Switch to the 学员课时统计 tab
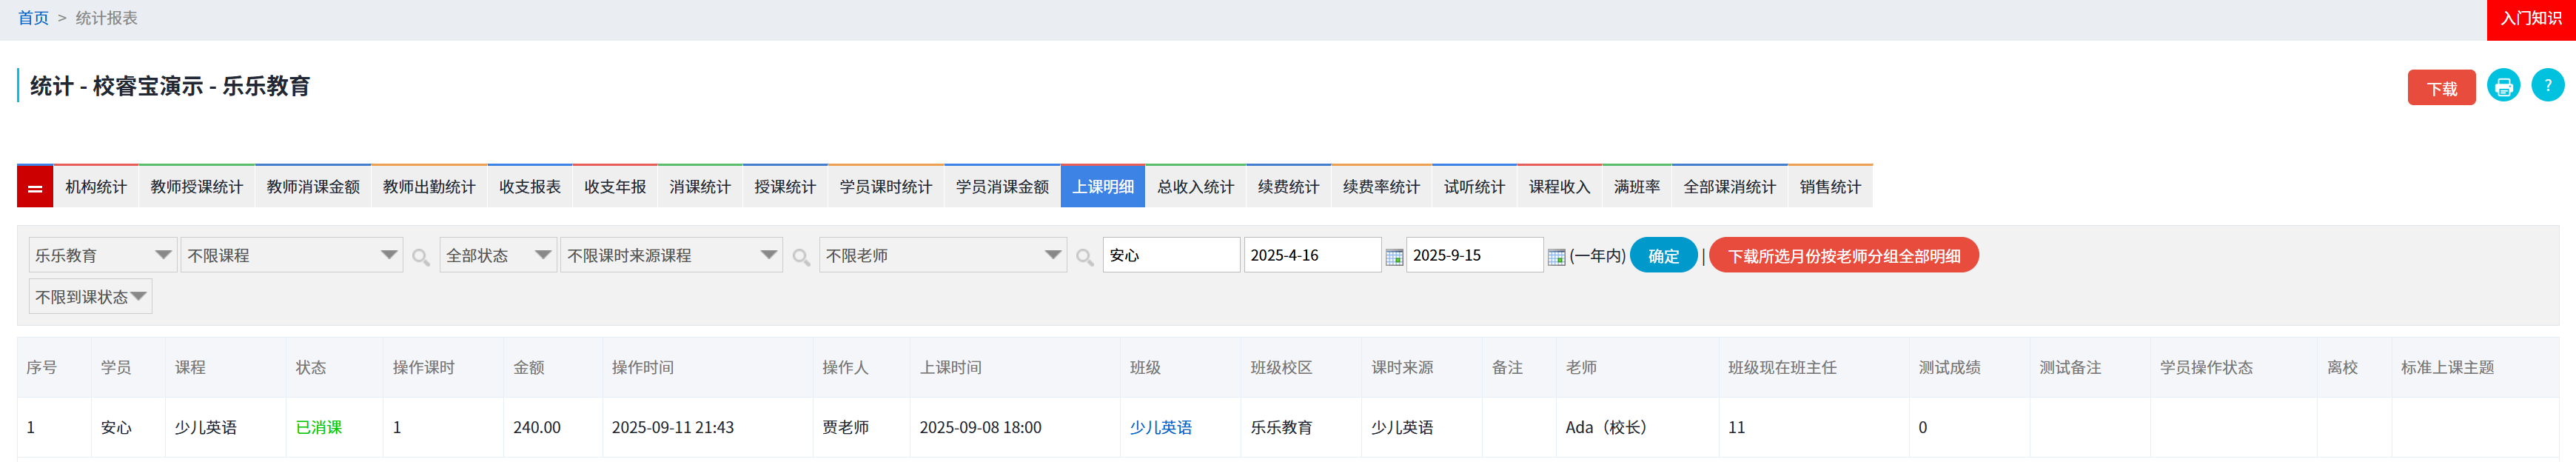 click(886, 187)
